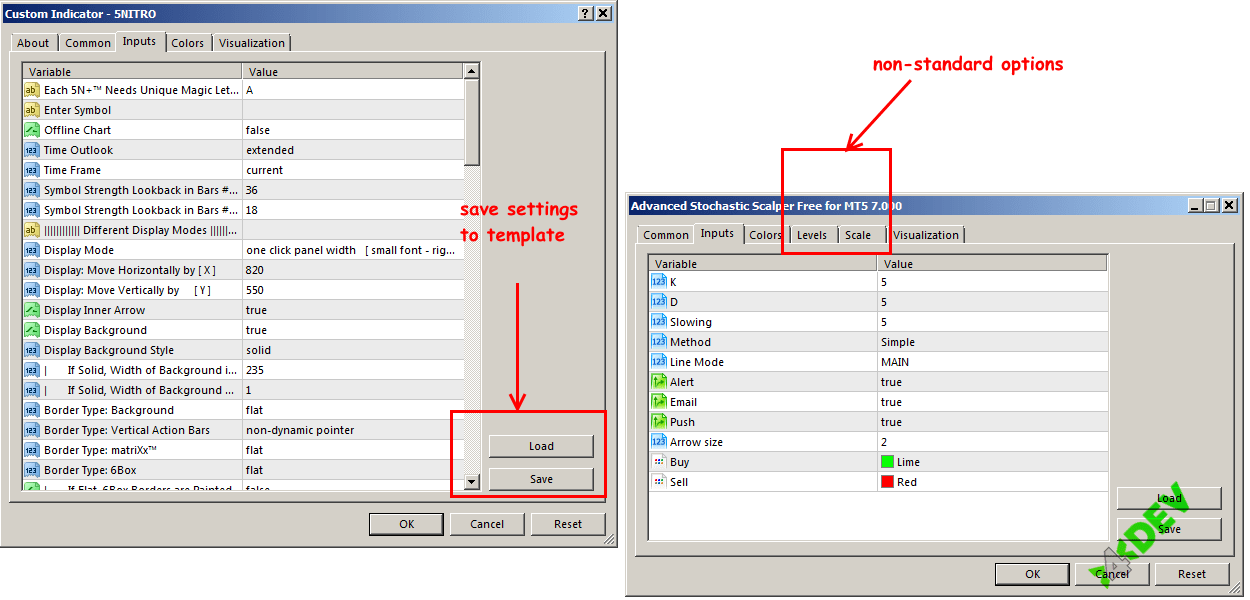The height and width of the screenshot is (600, 1250).
Task: Click the value '550' for Move Vertically
Action: [x=255, y=290]
